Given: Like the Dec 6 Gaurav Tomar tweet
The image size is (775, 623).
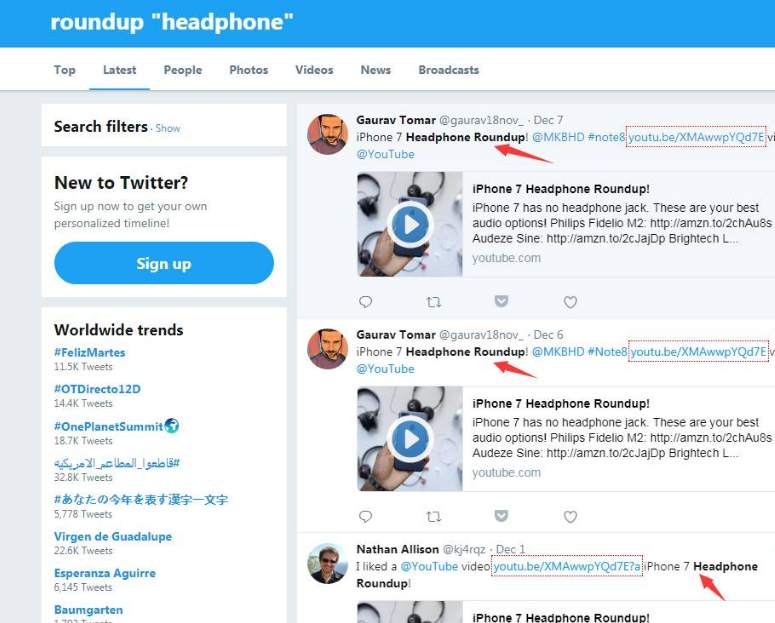Looking at the screenshot, I should tap(570, 516).
